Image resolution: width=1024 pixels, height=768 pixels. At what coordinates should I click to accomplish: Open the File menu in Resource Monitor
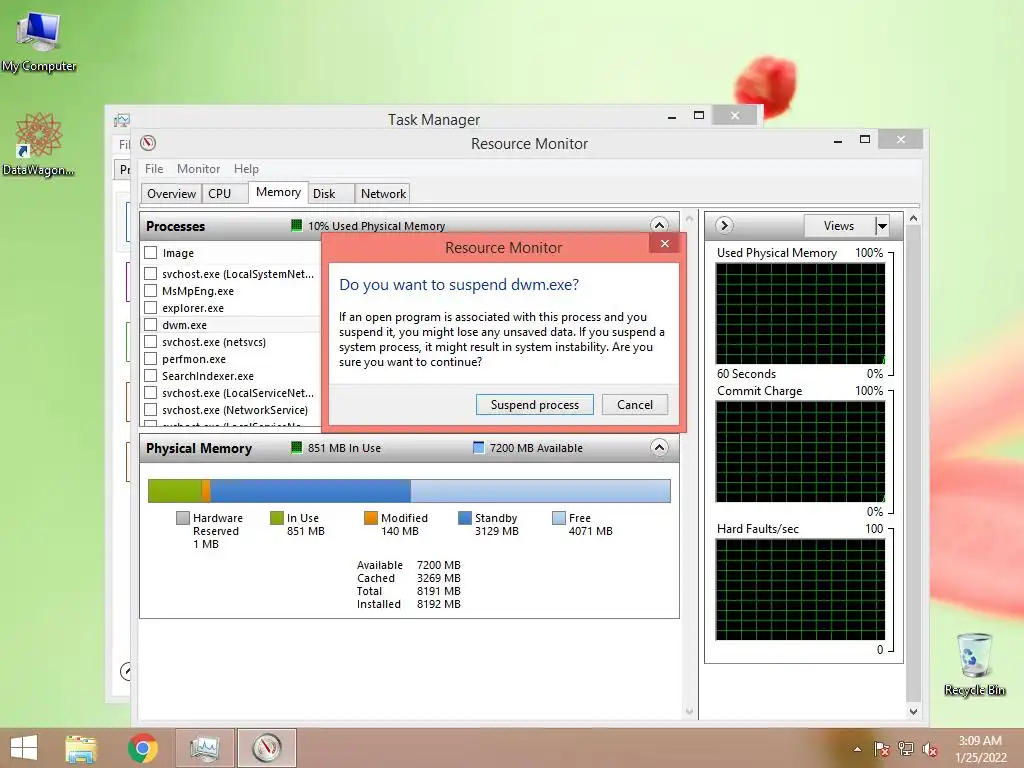(x=154, y=168)
